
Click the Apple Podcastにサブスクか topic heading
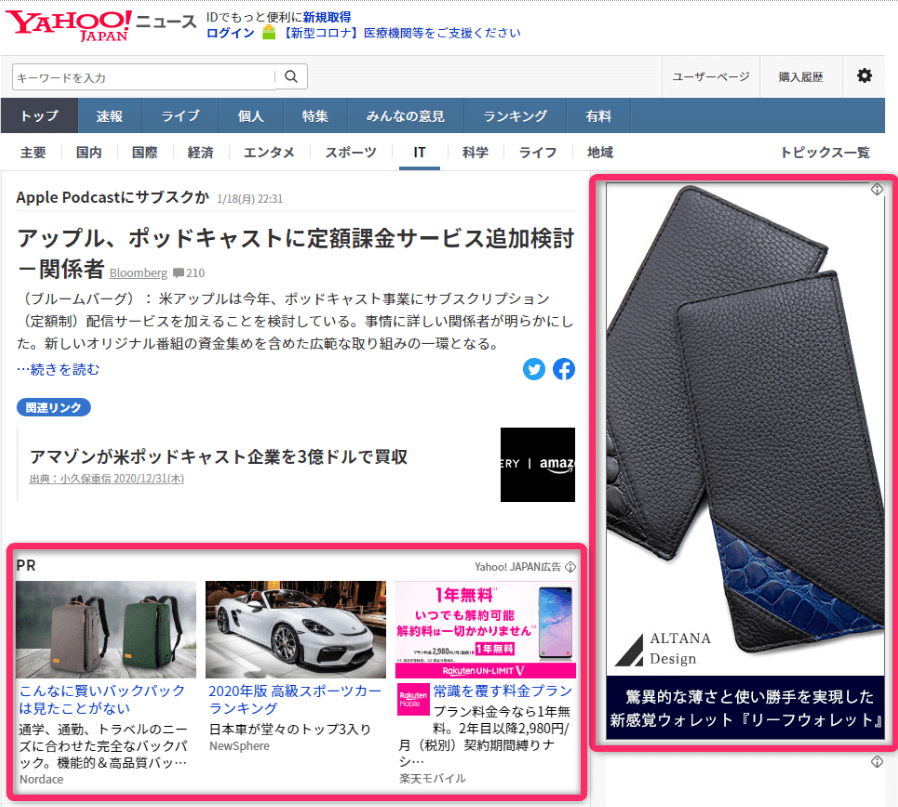[112, 198]
